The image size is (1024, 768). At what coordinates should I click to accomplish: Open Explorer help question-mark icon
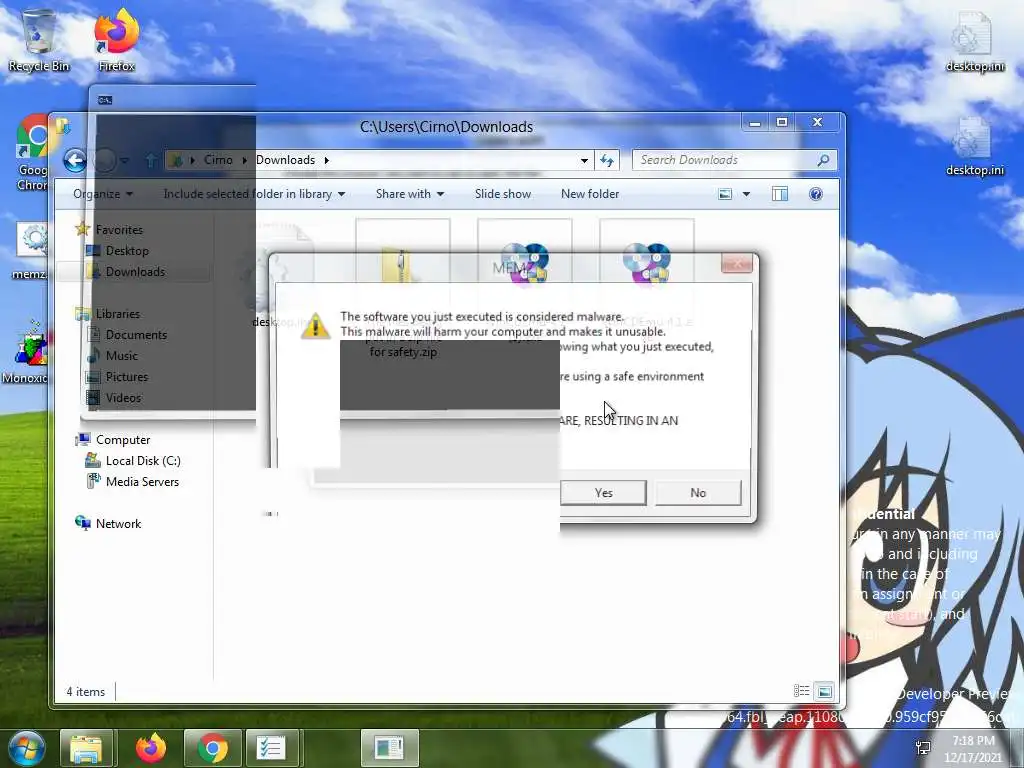(816, 194)
